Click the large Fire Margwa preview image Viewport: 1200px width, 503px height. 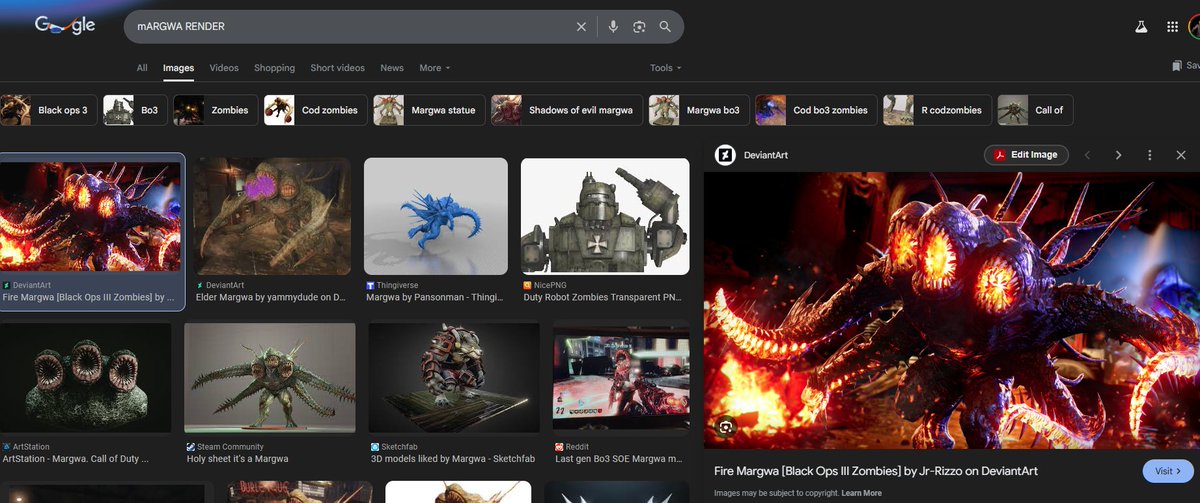pyautogui.click(x=951, y=310)
